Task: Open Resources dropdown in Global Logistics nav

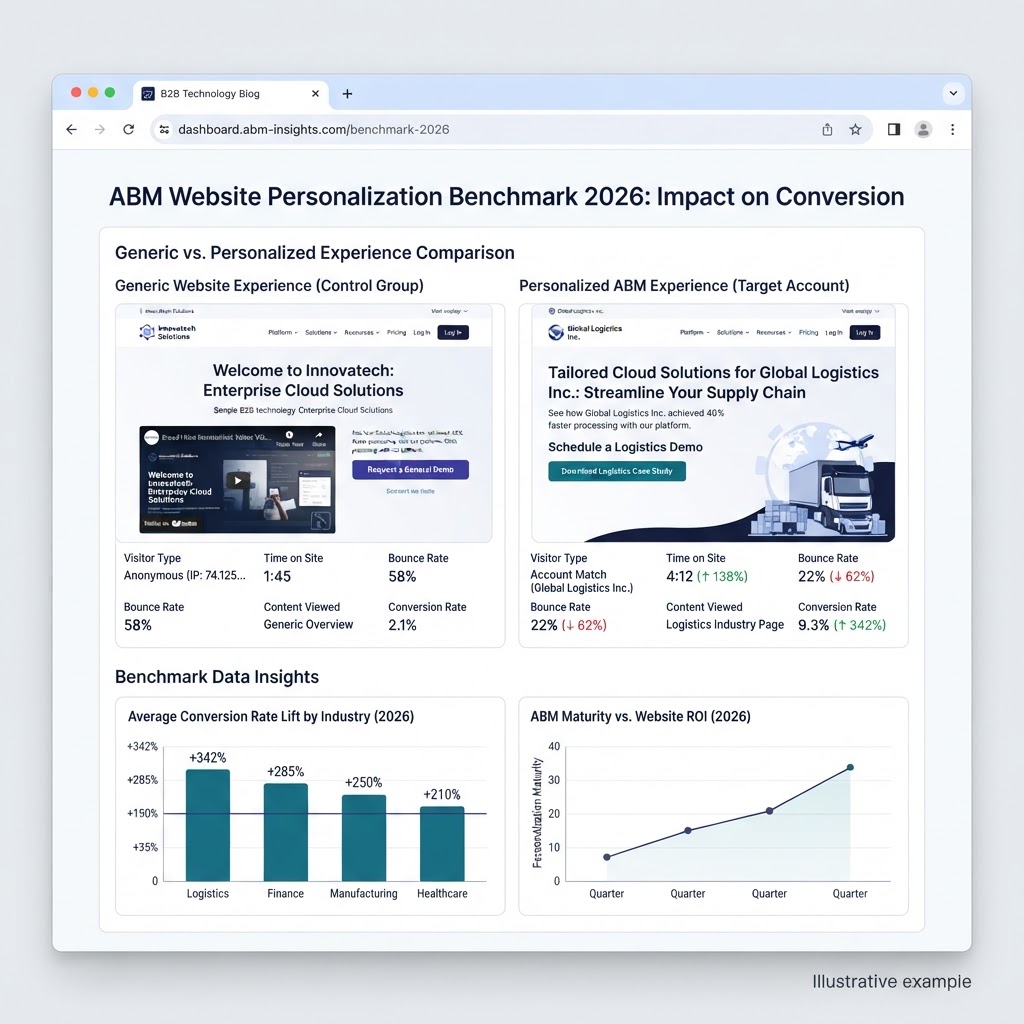Action: [x=774, y=332]
